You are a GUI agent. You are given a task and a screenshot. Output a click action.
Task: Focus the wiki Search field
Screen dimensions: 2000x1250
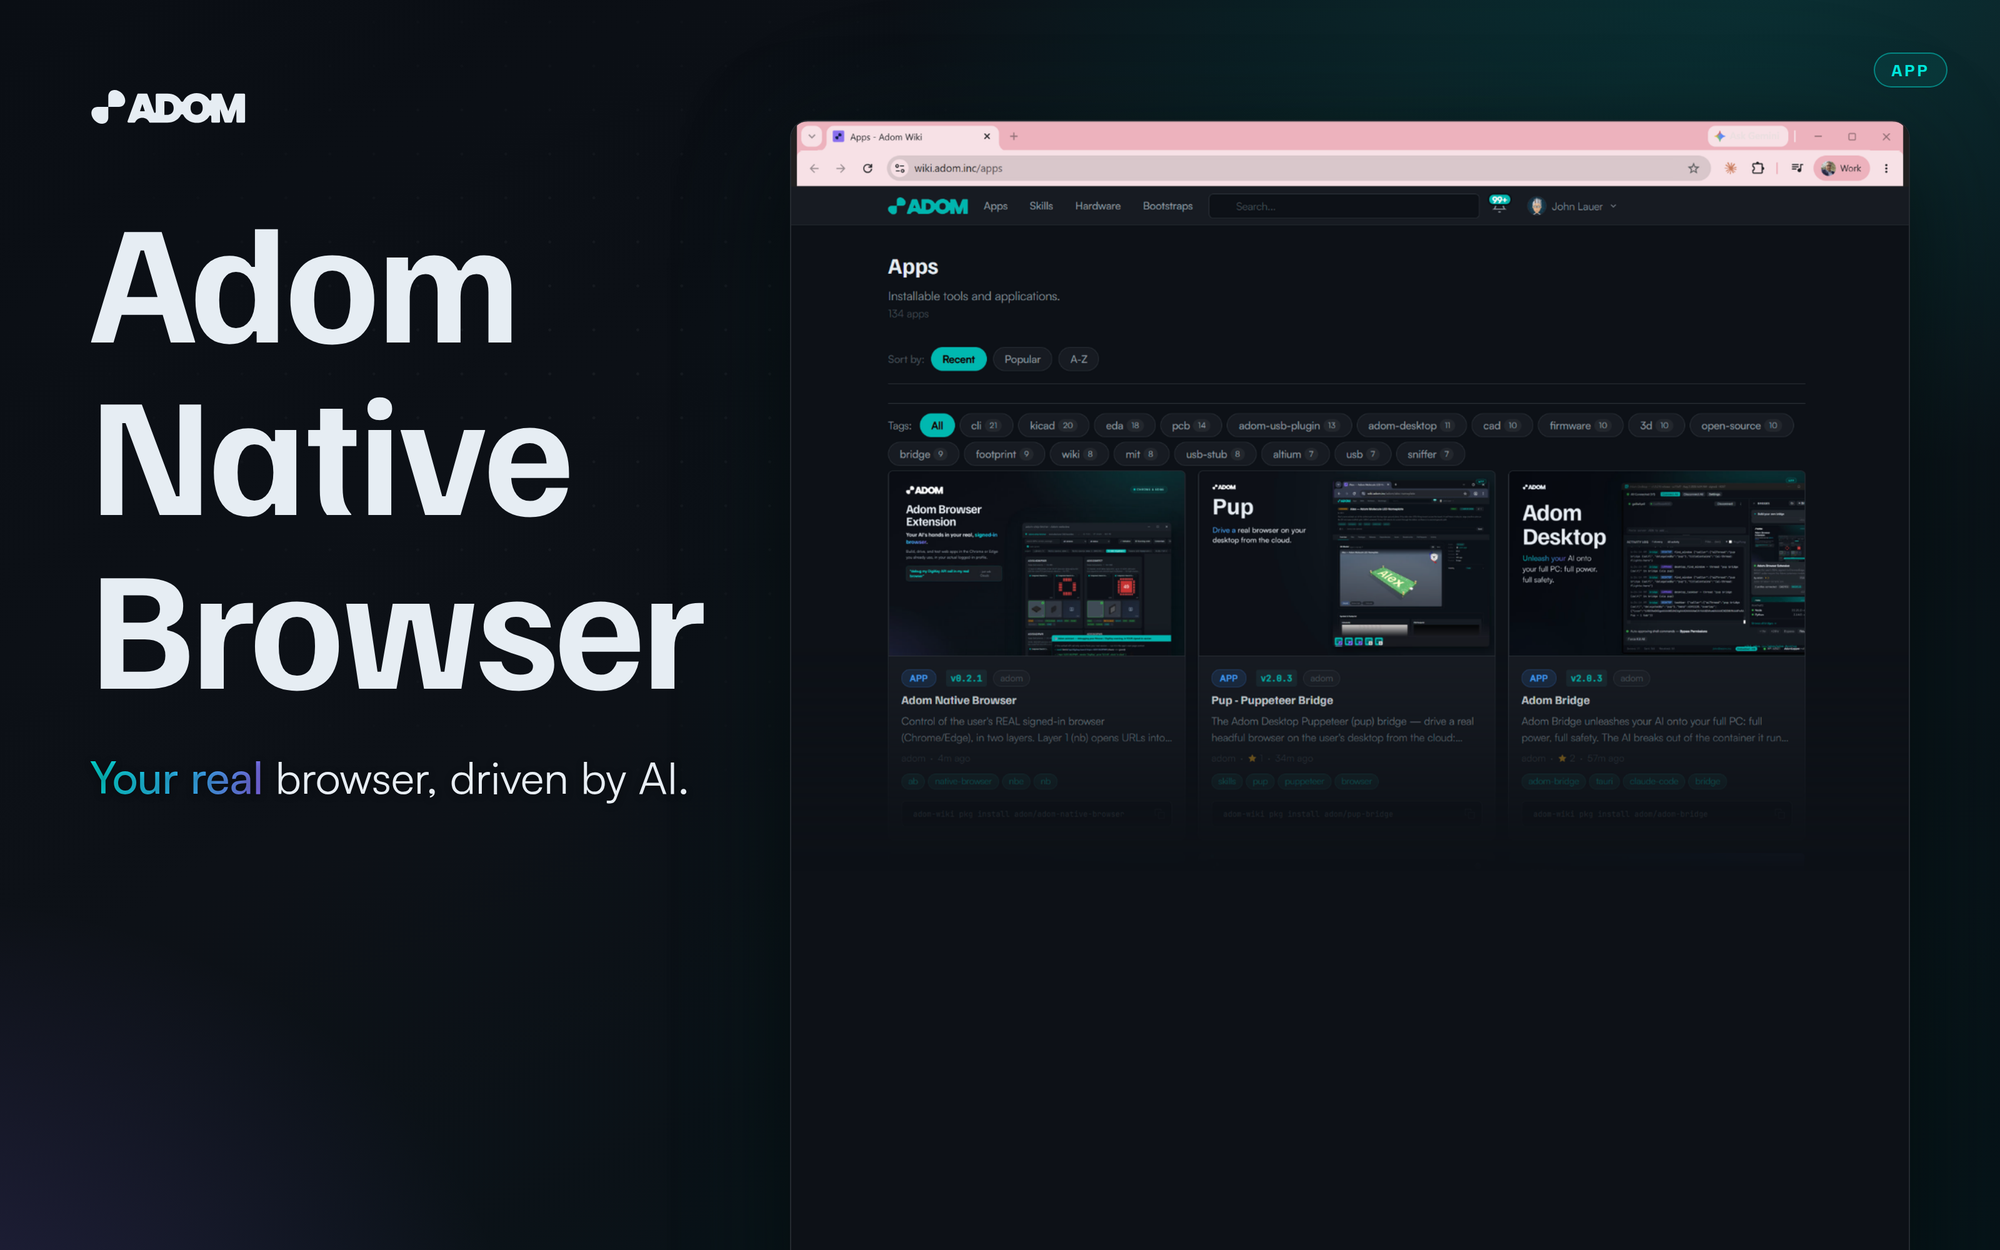1343,206
